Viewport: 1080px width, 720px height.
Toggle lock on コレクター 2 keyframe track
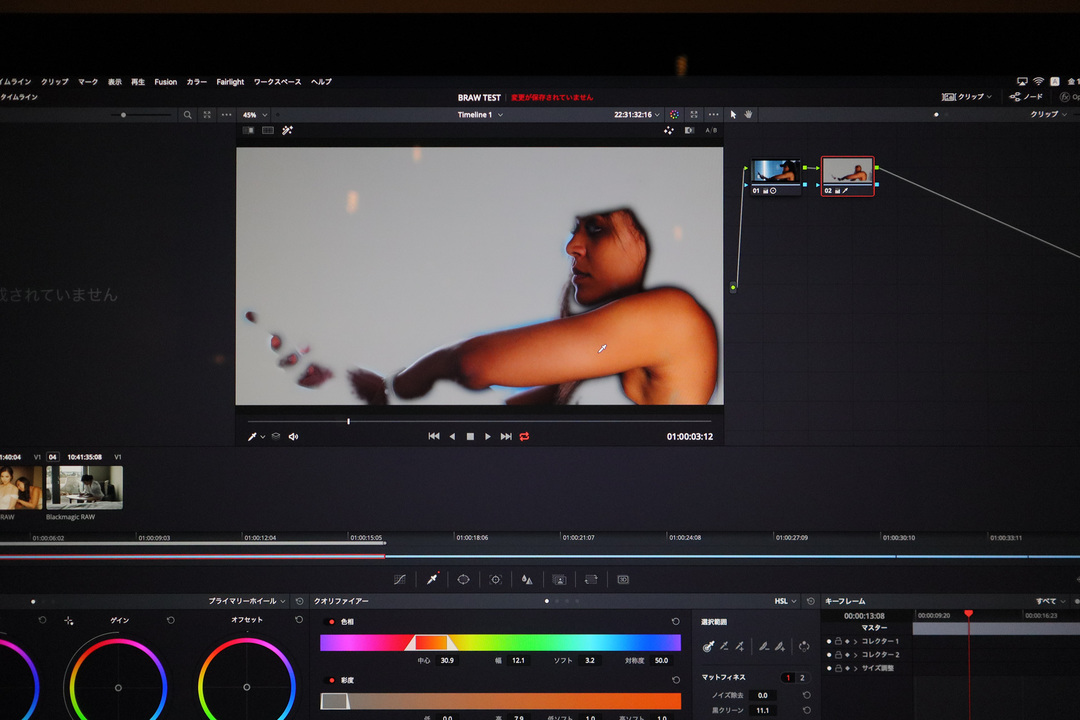pos(838,655)
